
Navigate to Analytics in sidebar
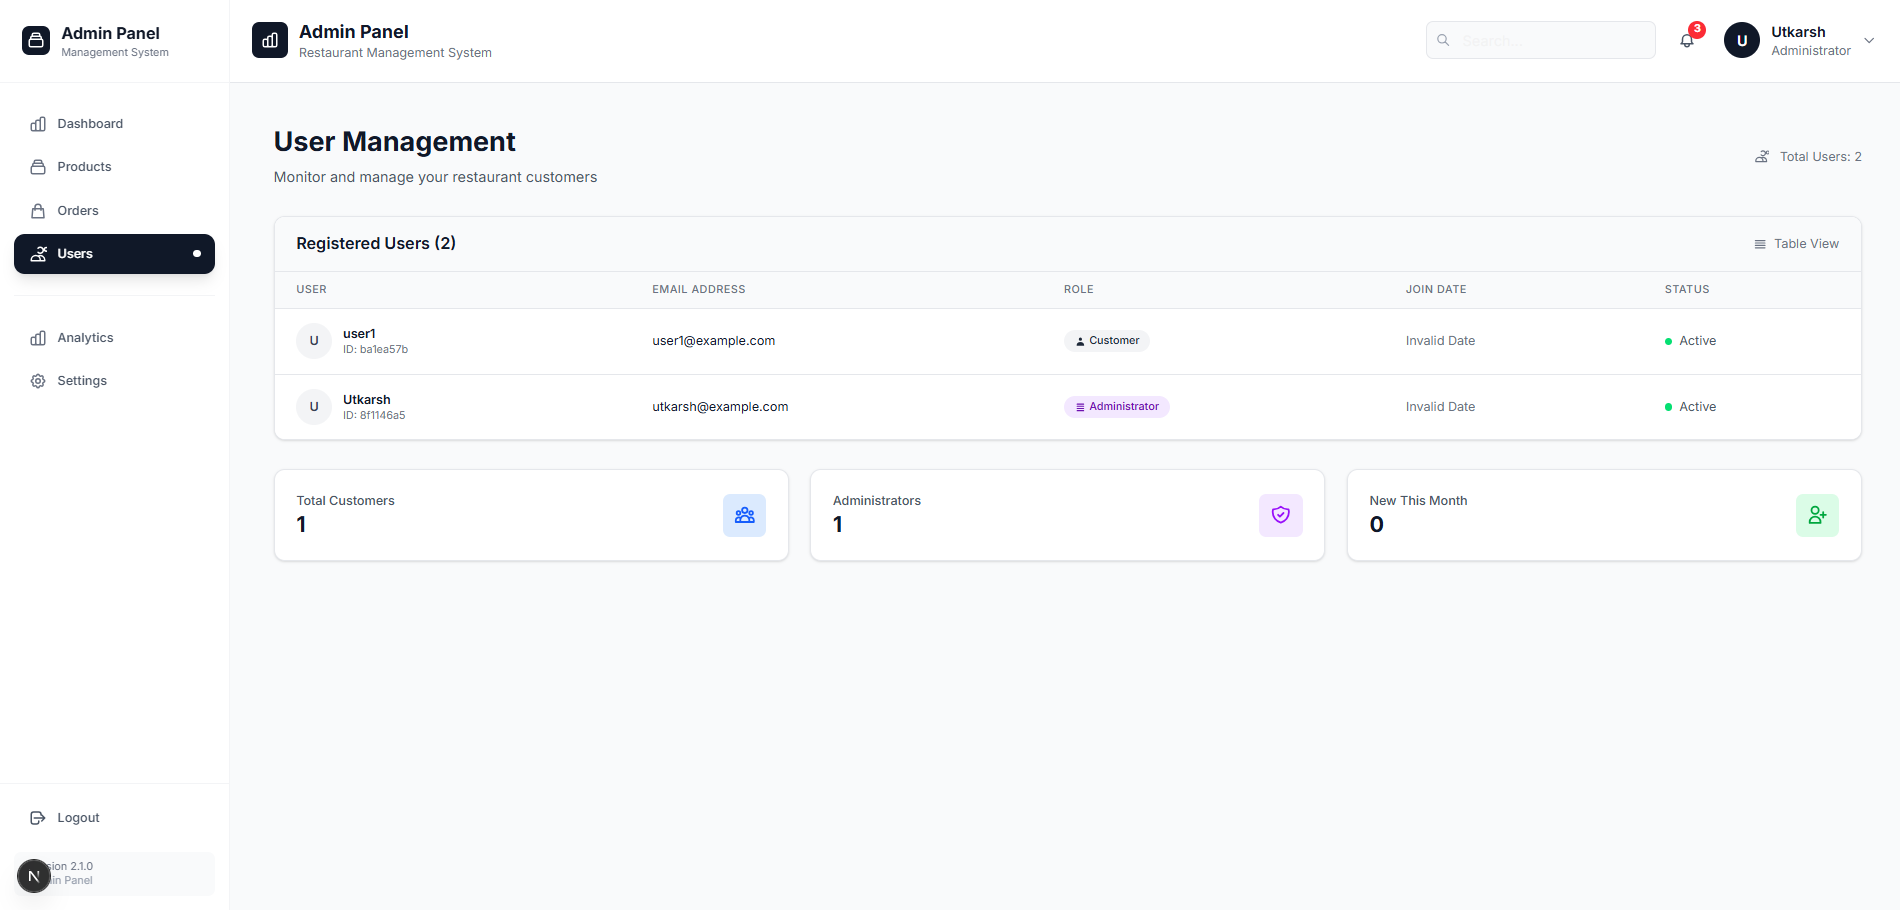pos(85,338)
